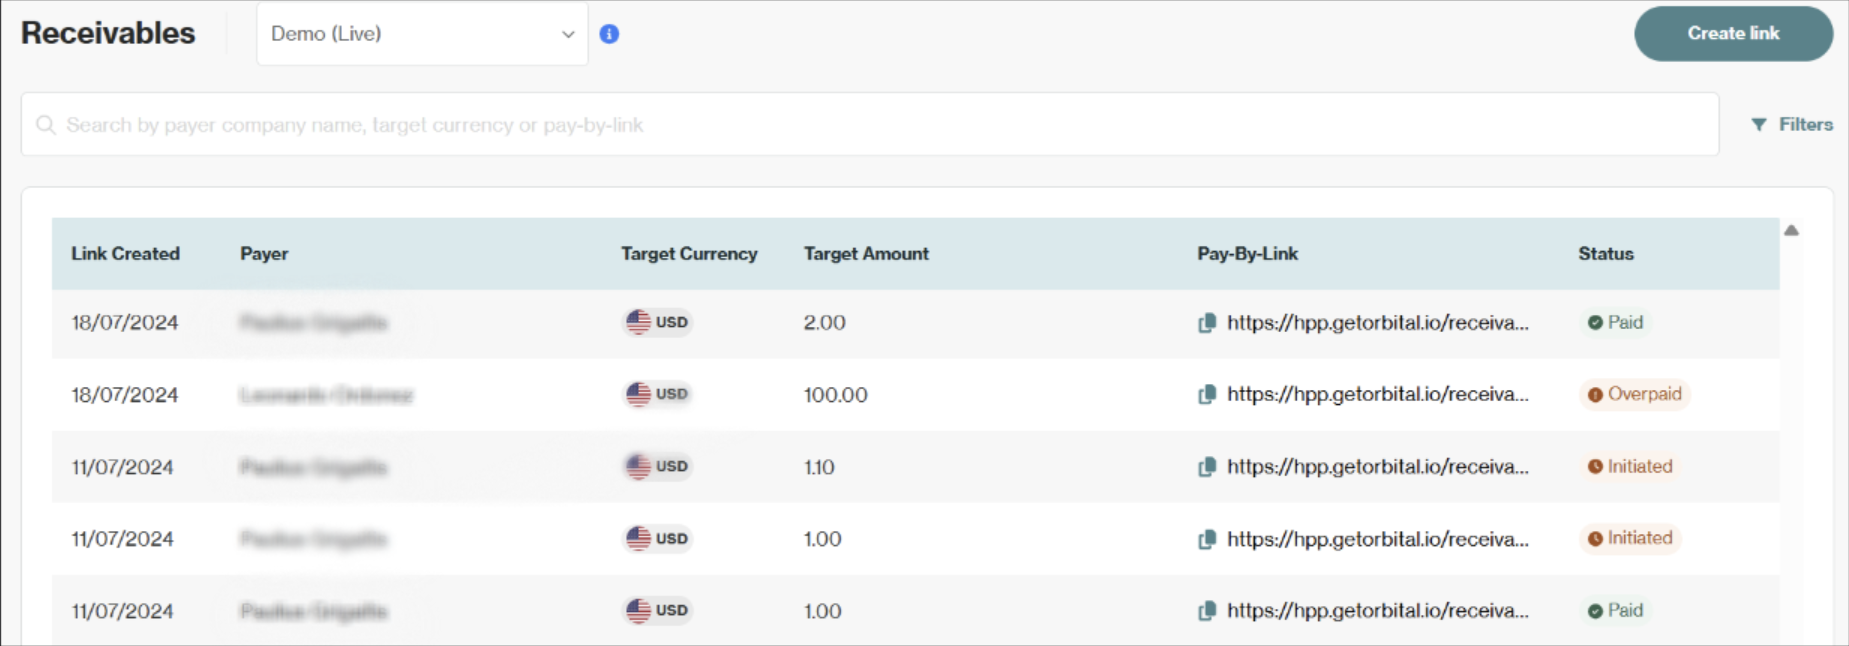Select the 2.00 target amount cell
Viewport: 1849px width, 646px height.
pyautogui.click(x=824, y=323)
